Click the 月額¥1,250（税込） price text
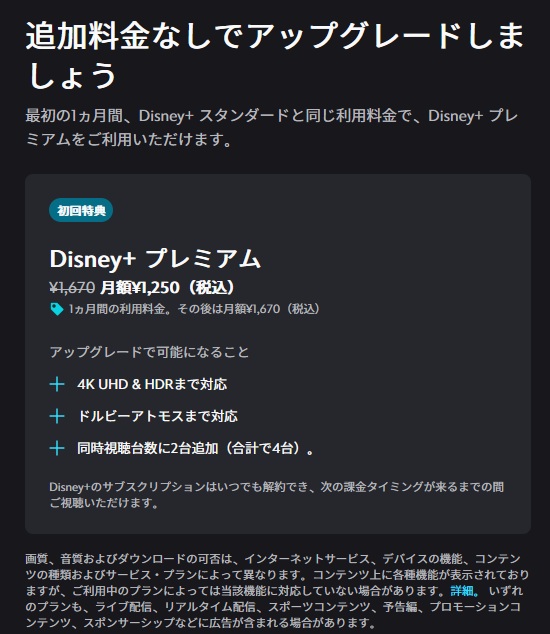The image size is (550, 634). [x=167, y=287]
